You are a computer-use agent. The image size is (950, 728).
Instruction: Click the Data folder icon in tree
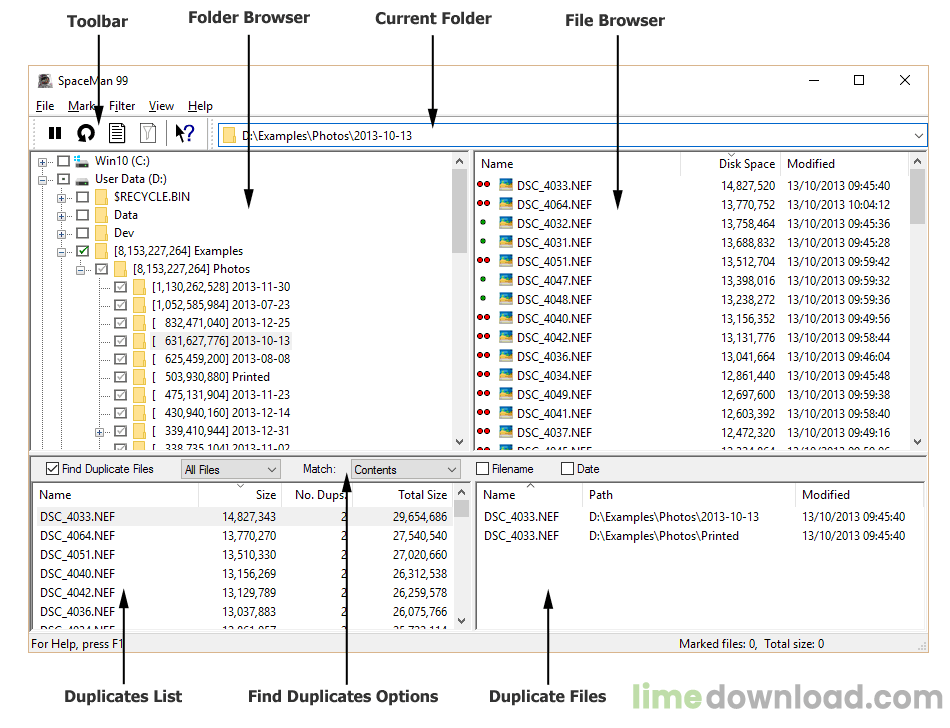[101, 215]
